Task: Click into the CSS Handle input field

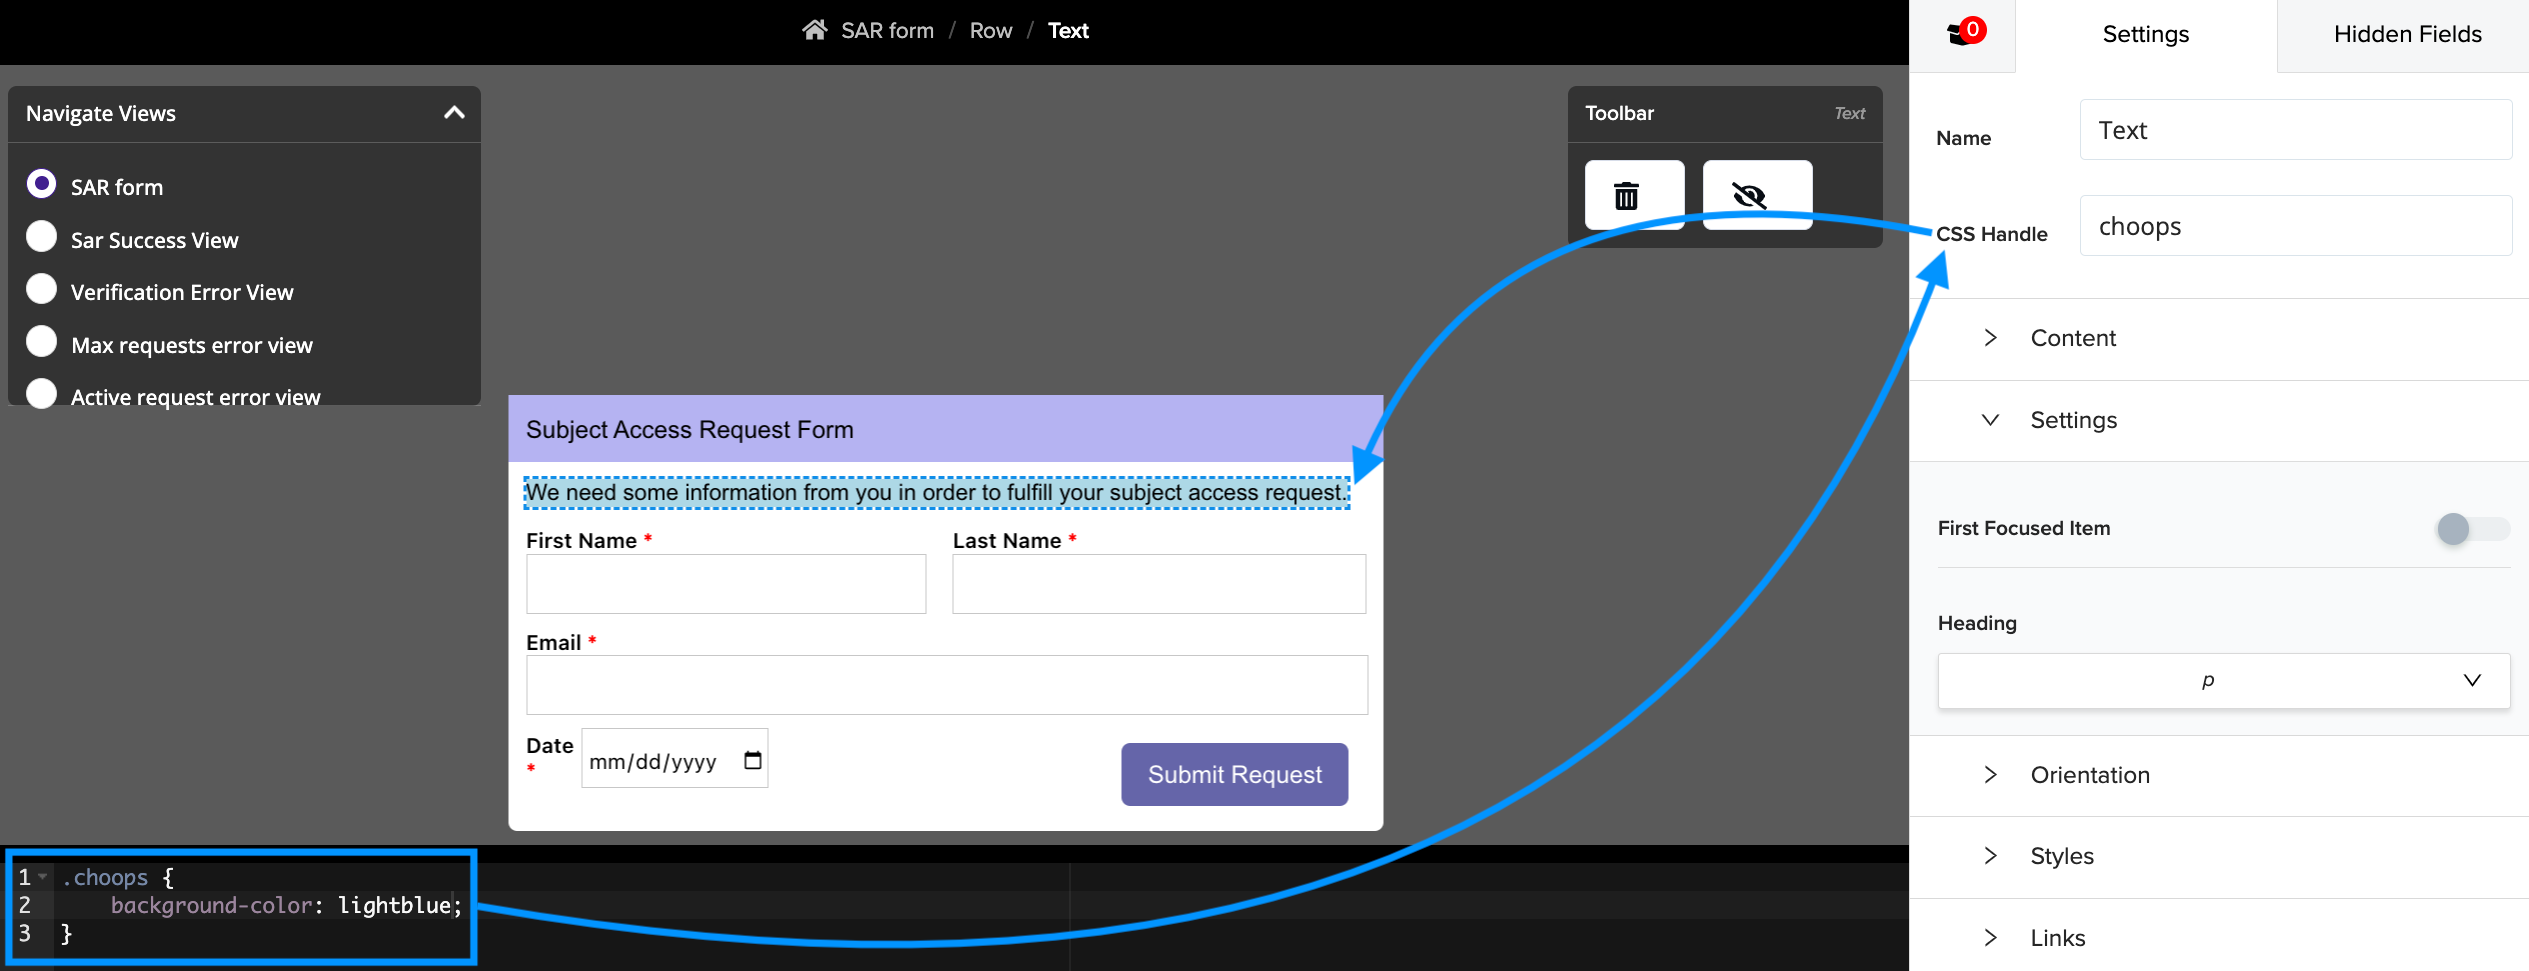Action: click(2294, 227)
